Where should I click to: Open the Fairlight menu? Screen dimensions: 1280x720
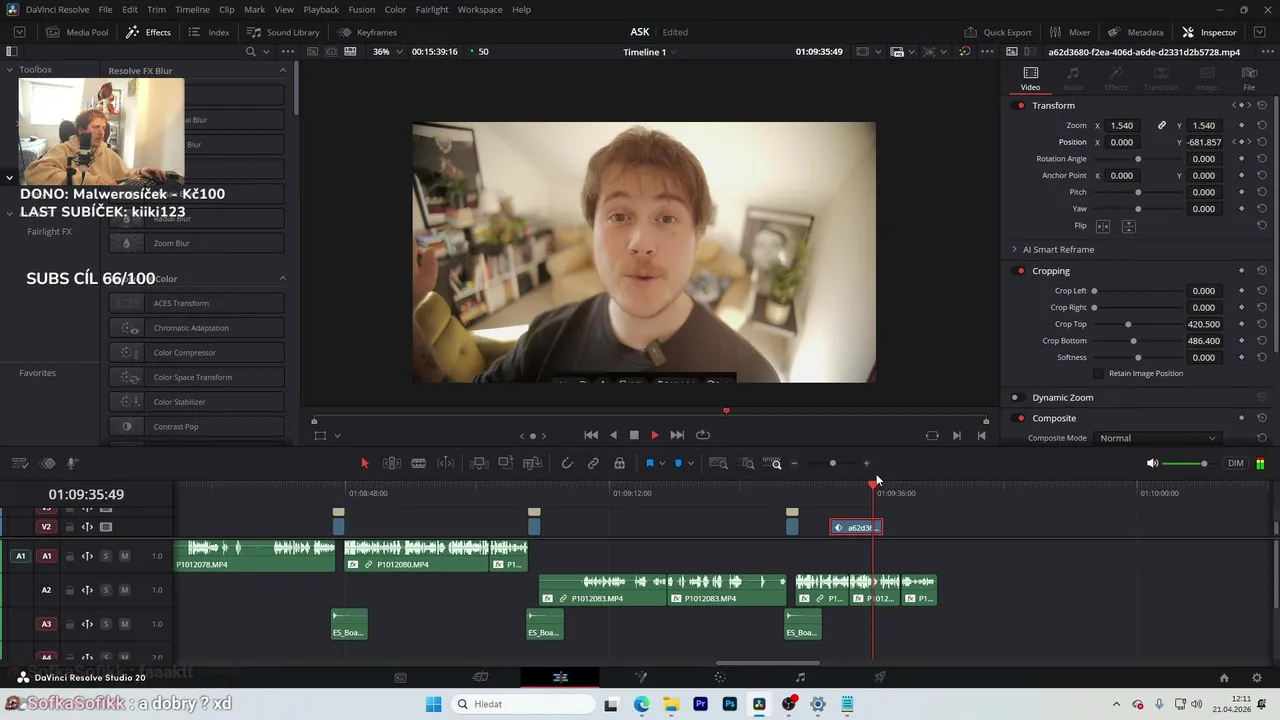click(x=432, y=9)
